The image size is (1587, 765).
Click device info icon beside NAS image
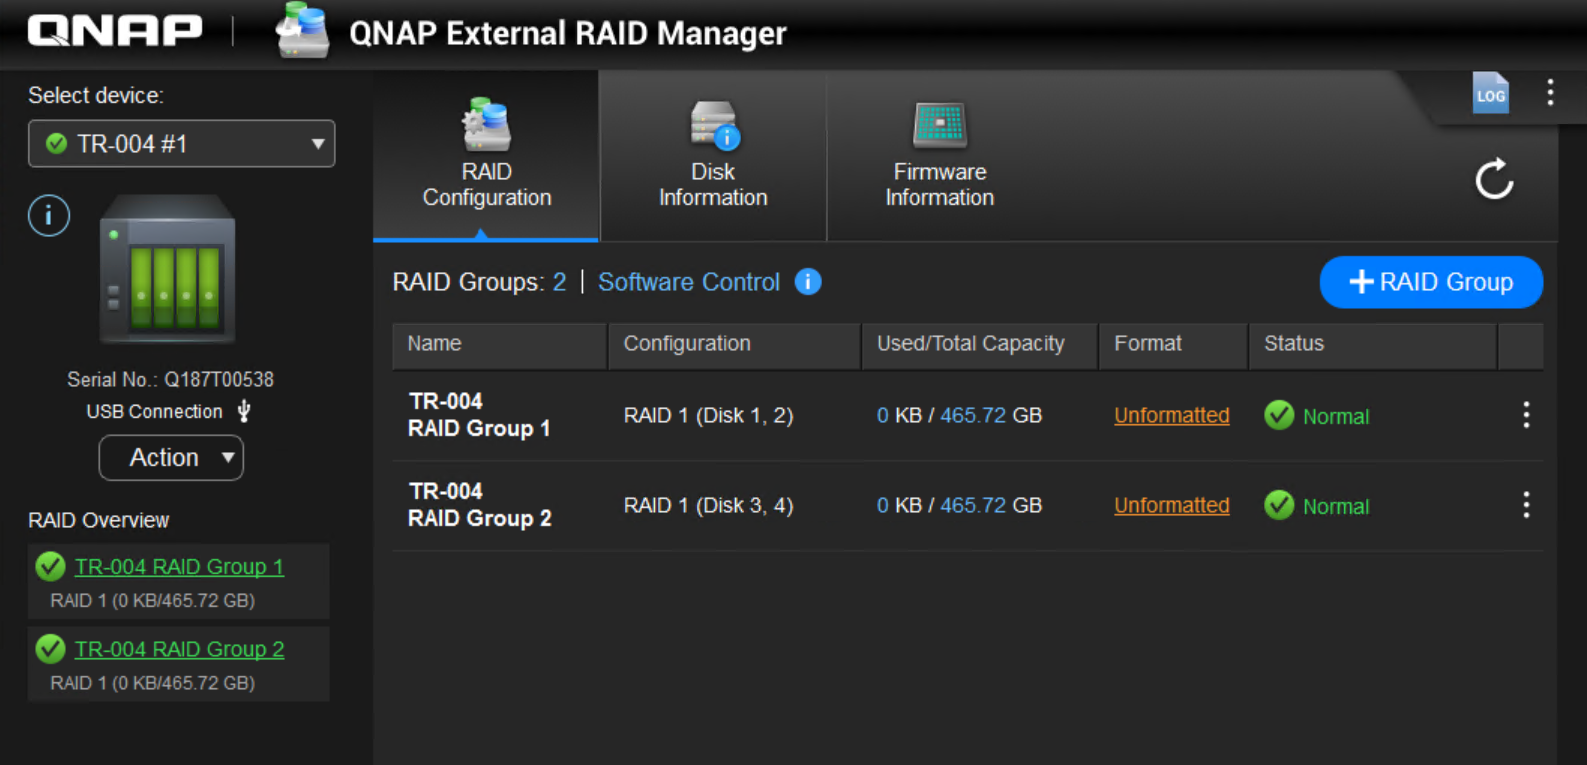point(49,216)
